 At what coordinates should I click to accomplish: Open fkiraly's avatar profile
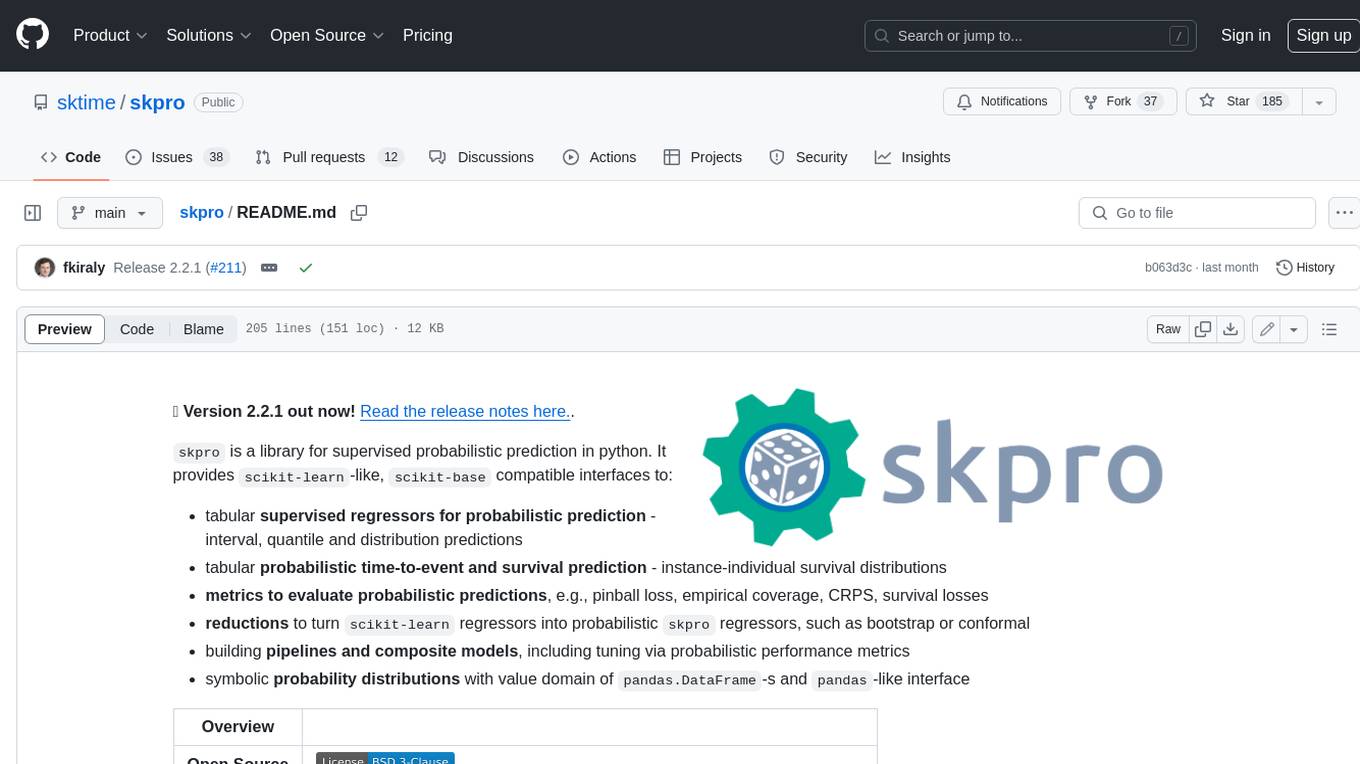pyautogui.click(x=45, y=268)
